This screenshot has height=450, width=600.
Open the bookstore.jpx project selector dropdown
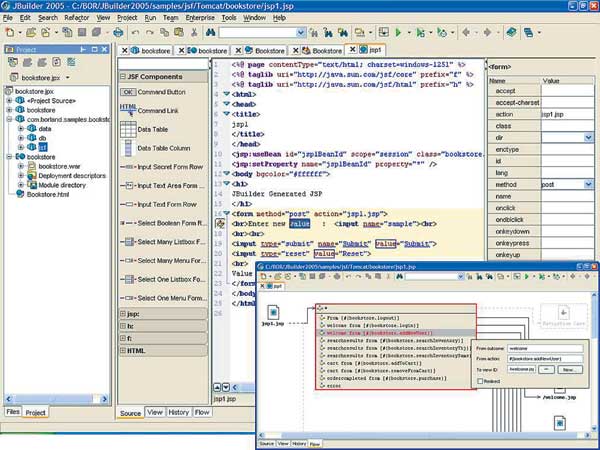pos(68,78)
